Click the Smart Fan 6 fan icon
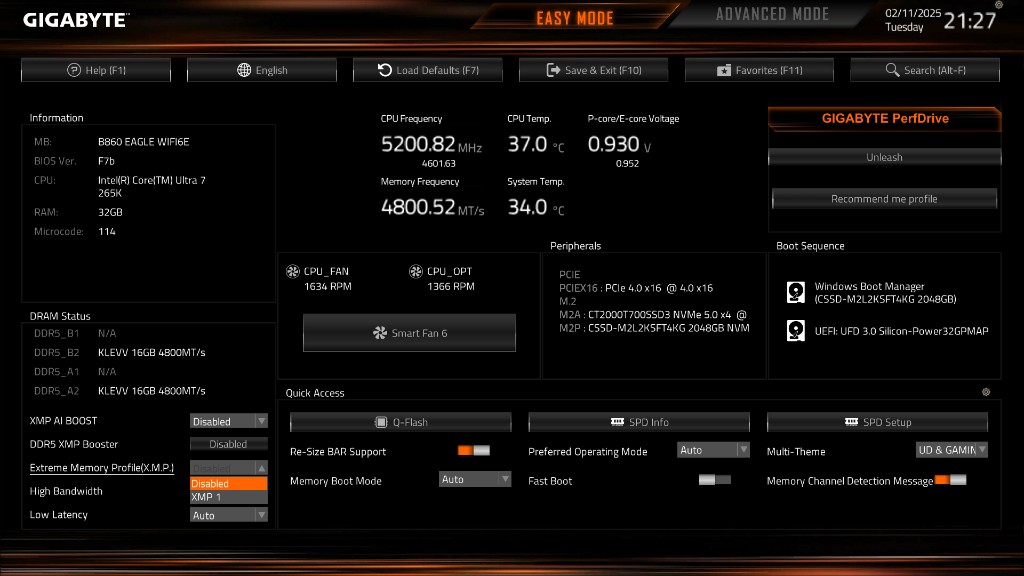 coord(380,333)
